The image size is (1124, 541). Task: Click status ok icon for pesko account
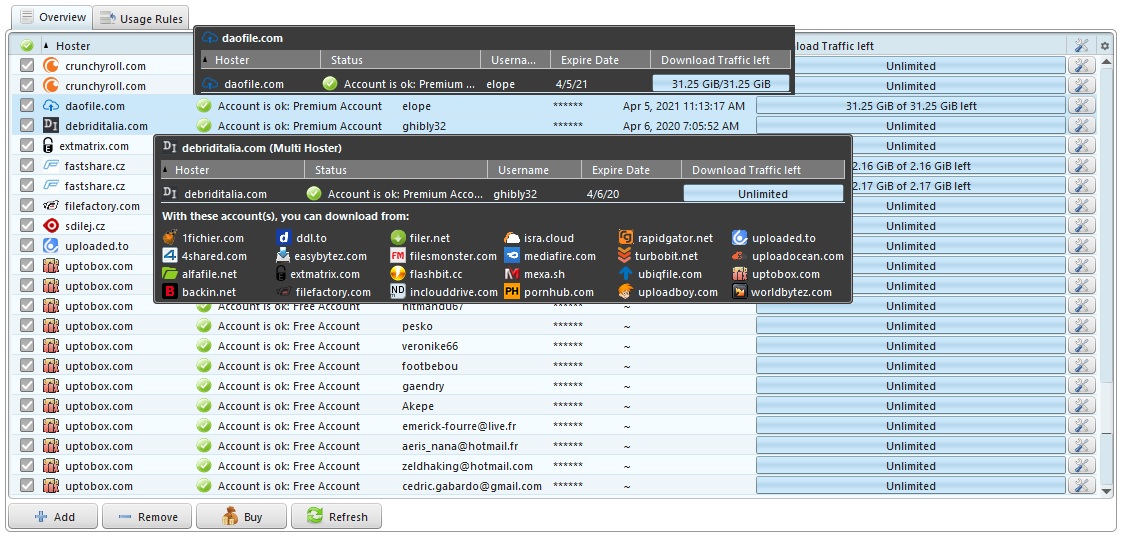[x=204, y=326]
